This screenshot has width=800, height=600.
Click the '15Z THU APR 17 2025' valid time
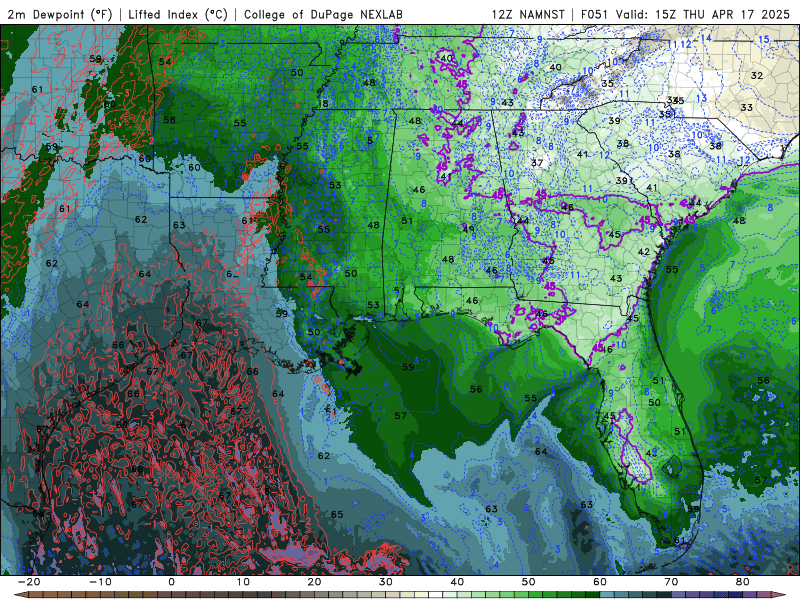[x=722, y=15]
